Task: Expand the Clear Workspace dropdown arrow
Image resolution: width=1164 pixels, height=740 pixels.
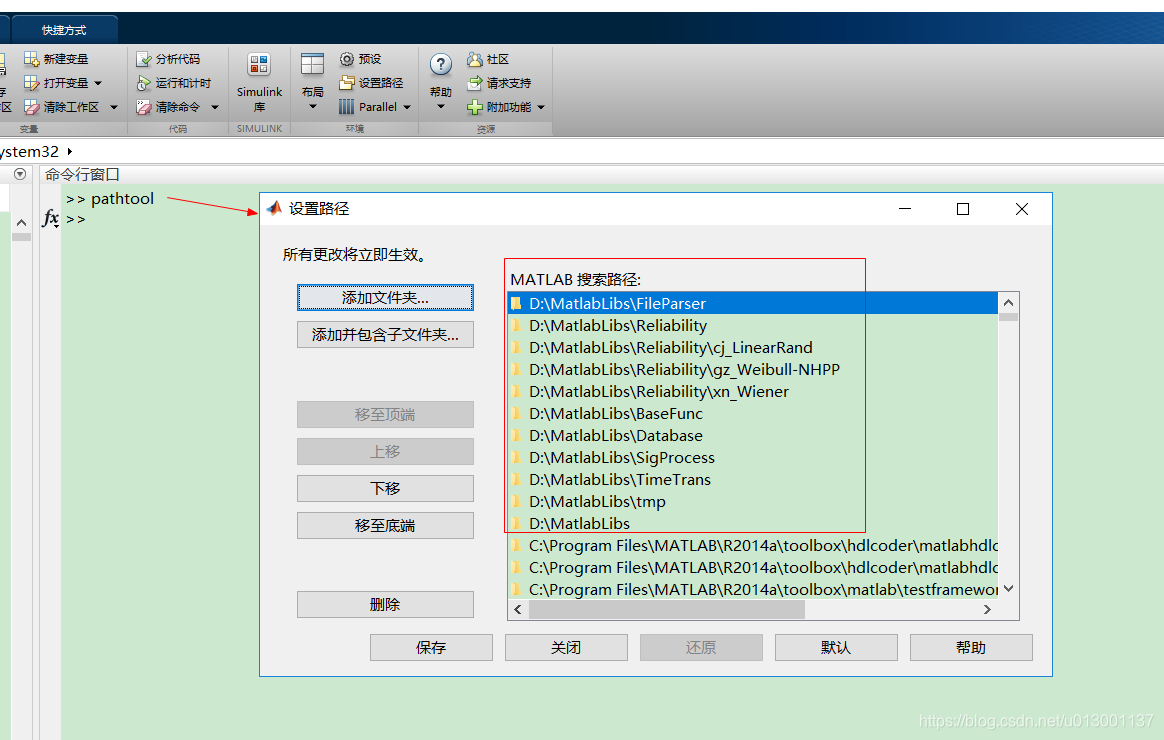Action: pyautogui.click(x=114, y=107)
